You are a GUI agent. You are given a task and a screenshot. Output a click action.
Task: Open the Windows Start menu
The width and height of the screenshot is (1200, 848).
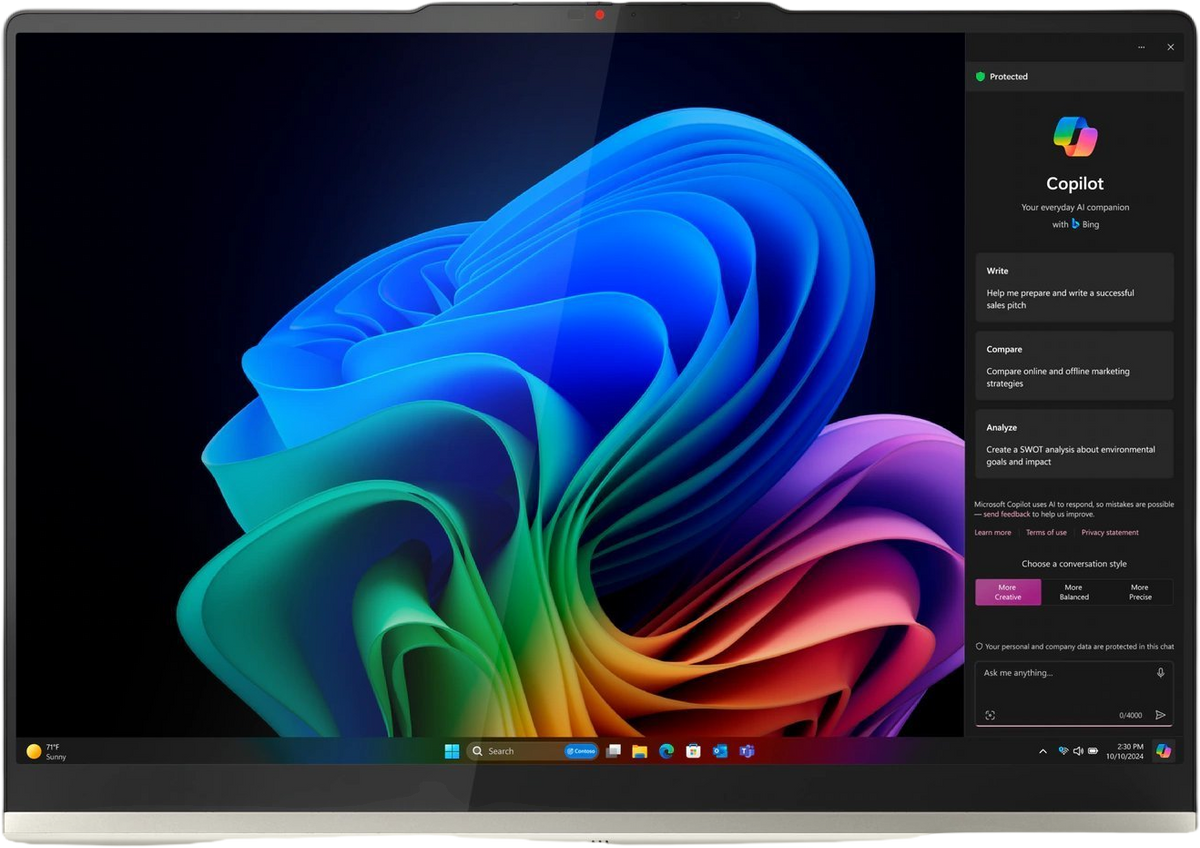point(452,751)
